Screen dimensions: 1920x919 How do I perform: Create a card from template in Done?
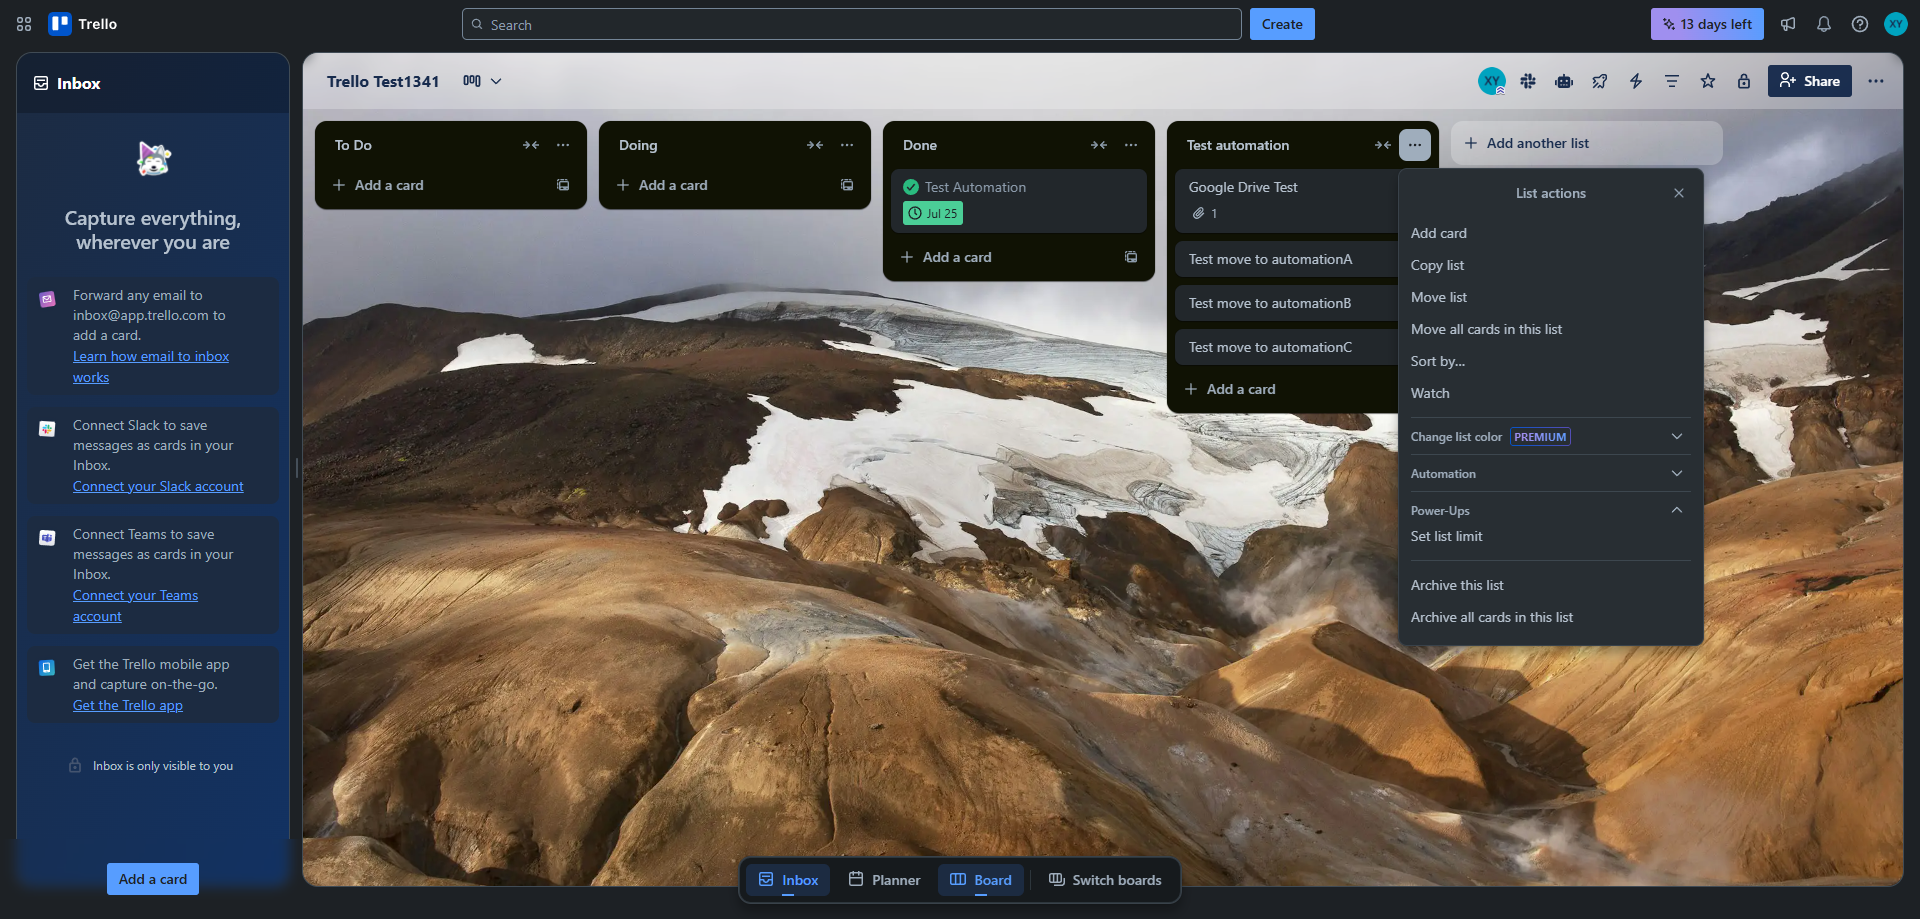(x=1131, y=257)
